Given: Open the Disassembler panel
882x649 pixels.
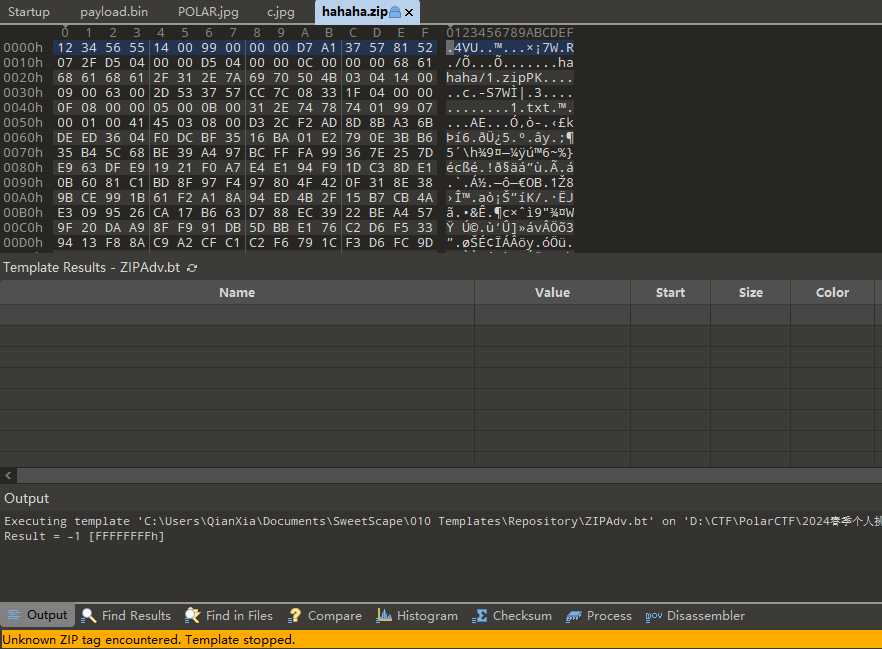Looking at the screenshot, I should point(695,616).
